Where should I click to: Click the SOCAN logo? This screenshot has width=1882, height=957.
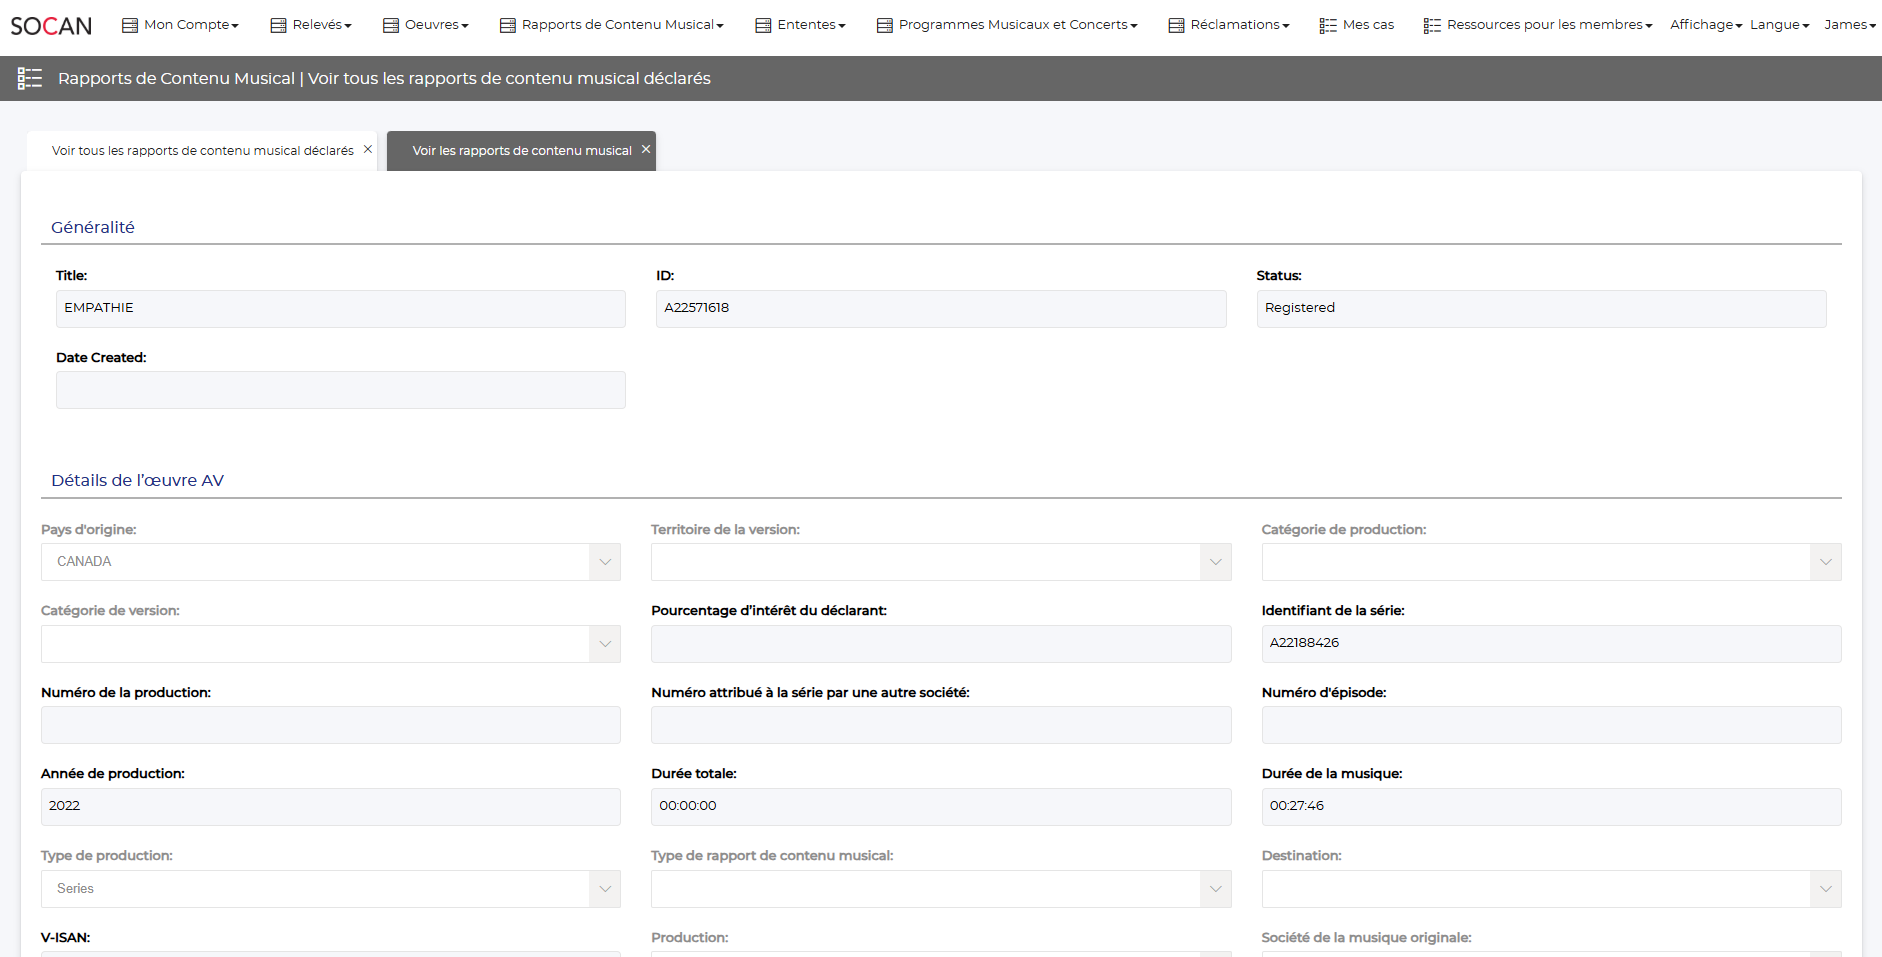(x=51, y=26)
